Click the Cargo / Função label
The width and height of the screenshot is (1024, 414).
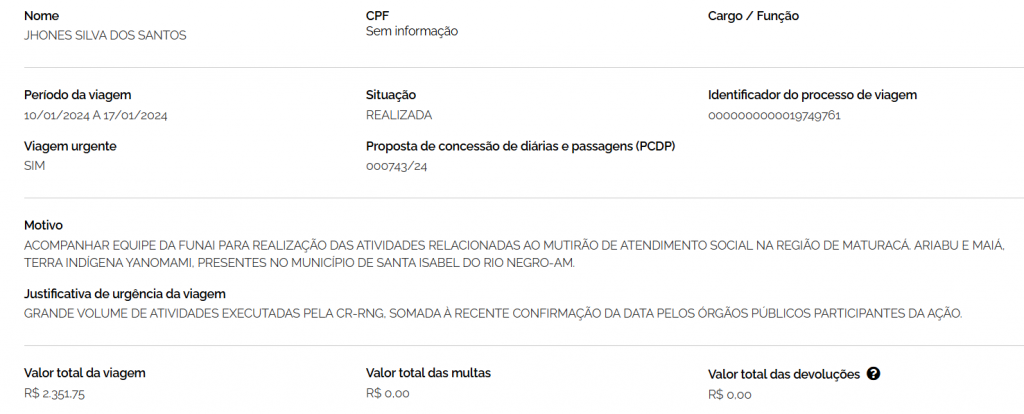tap(753, 16)
